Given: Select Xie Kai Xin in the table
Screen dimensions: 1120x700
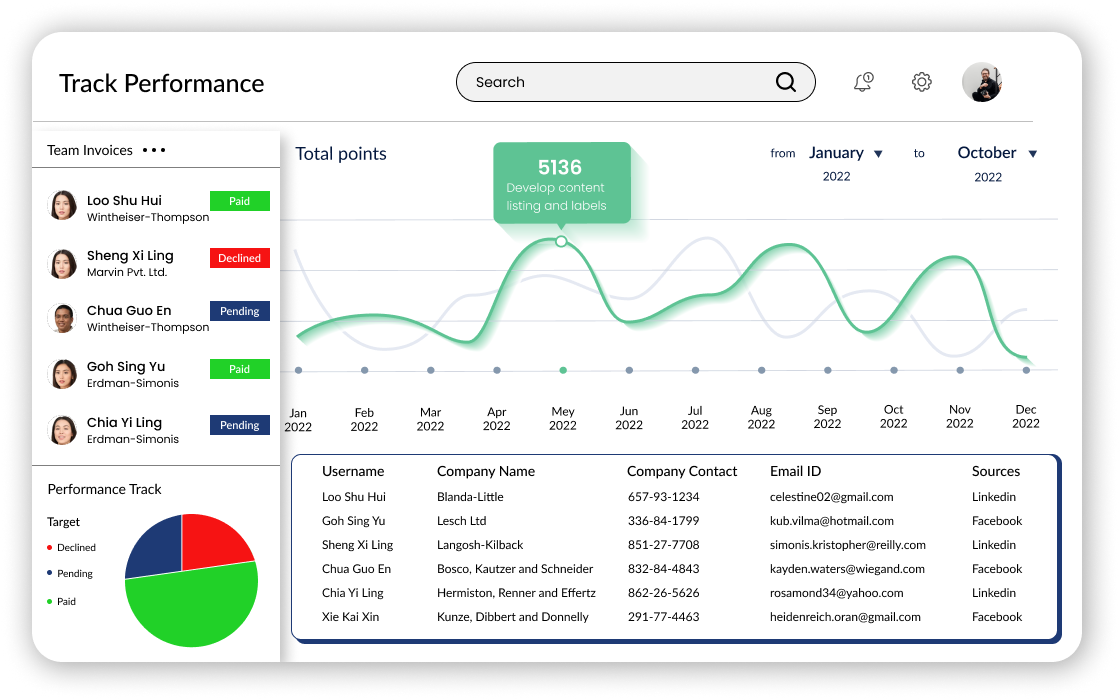Looking at the screenshot, I should [x=350, y=617].
